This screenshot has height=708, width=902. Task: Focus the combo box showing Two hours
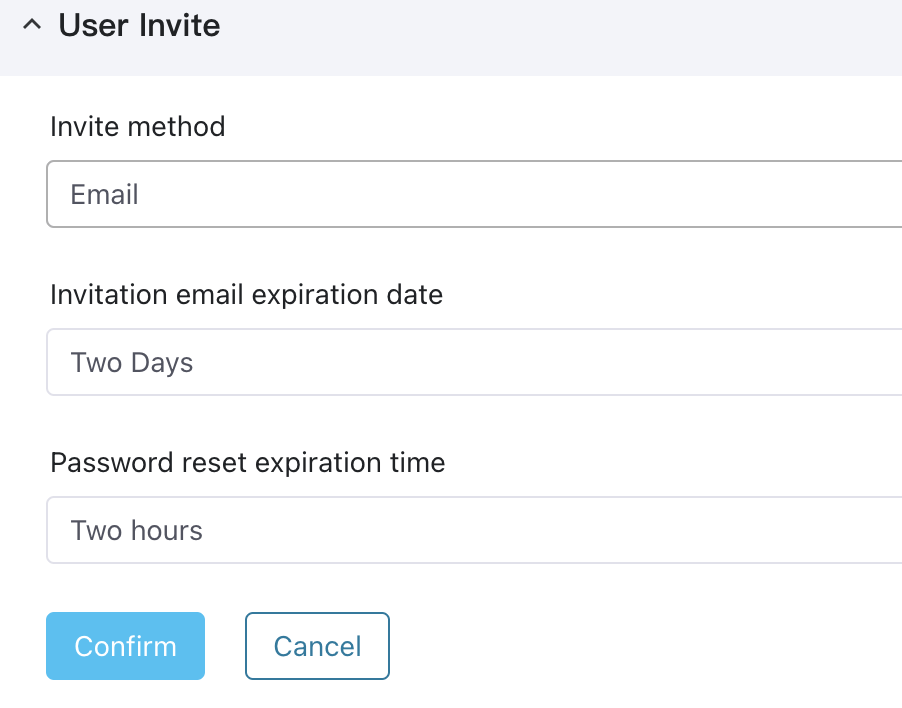[474, 530]
